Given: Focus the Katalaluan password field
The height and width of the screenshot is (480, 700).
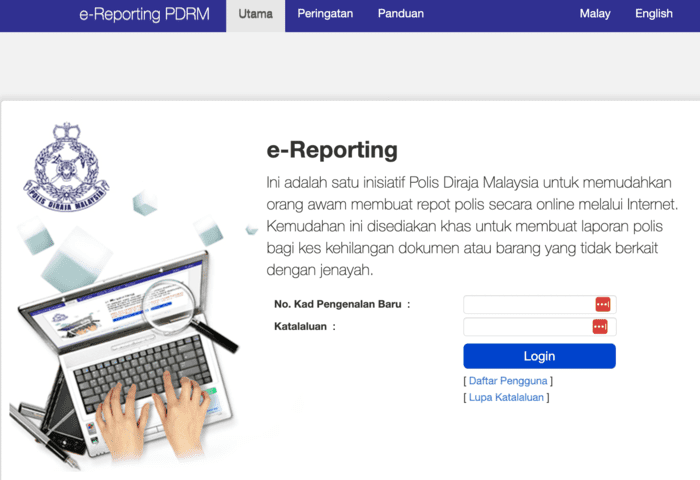Looking at the screenshot, I should coord(528,326).
